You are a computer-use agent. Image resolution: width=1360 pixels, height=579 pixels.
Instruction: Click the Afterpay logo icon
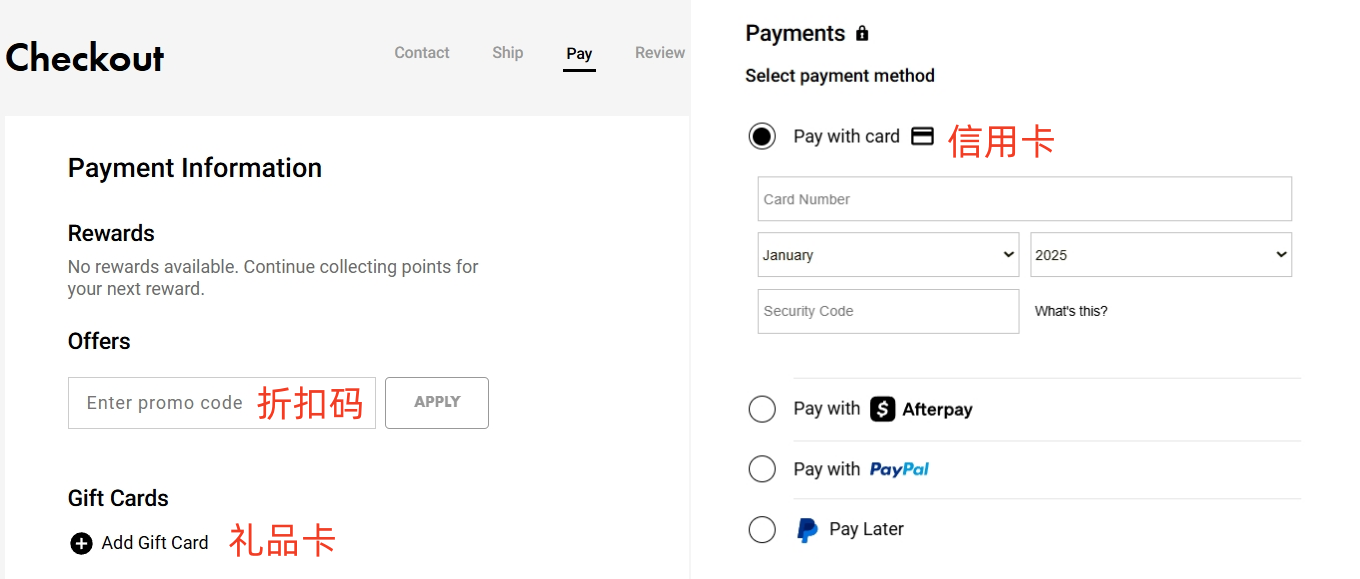pos(882,409)
